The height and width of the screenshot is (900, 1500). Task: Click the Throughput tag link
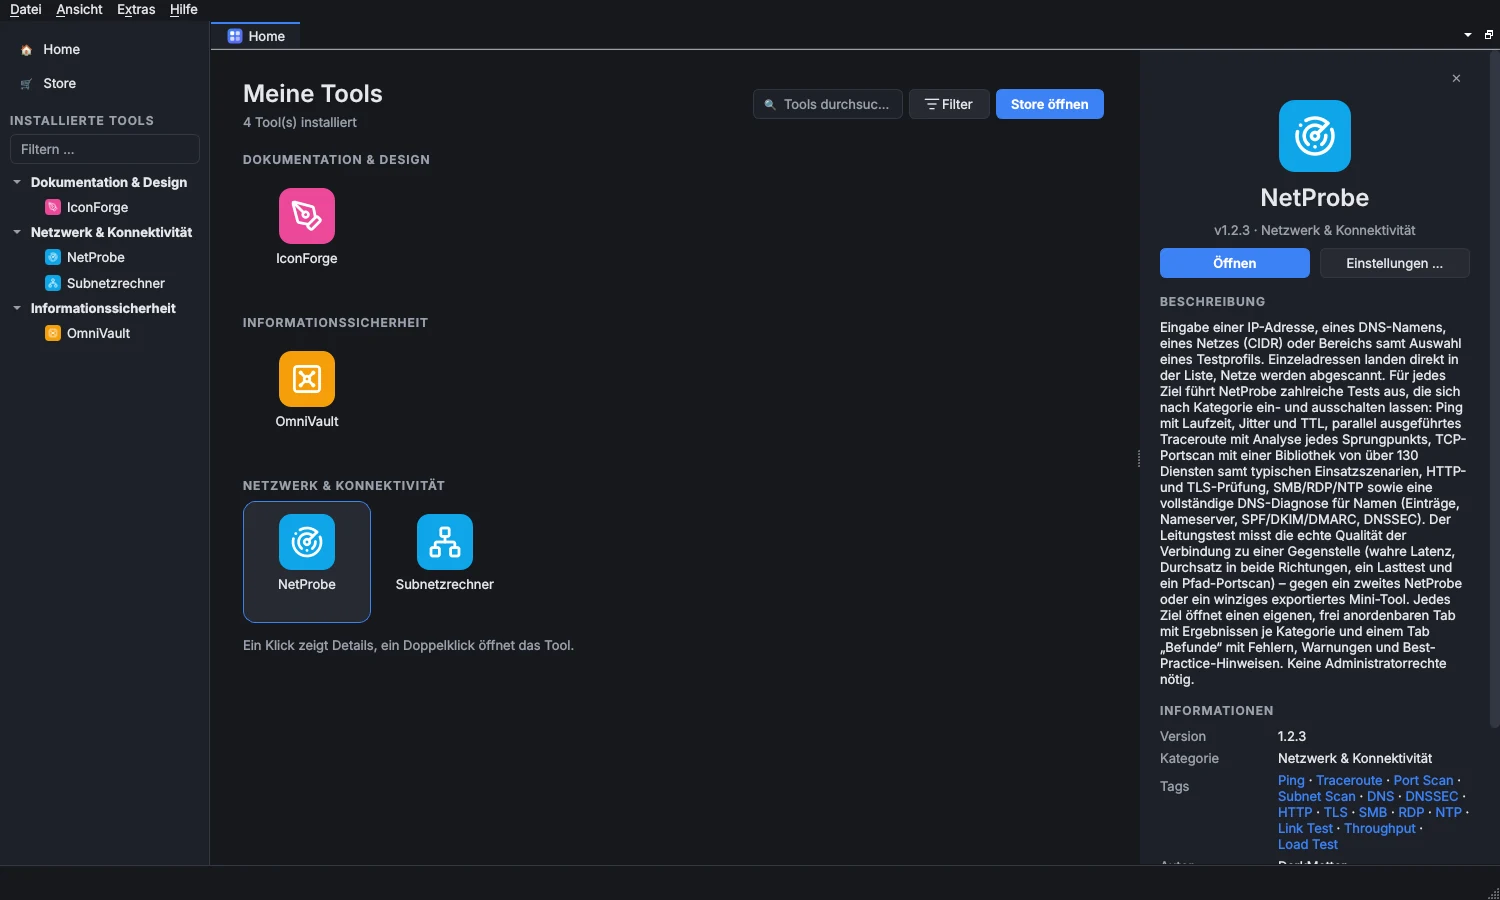(1380, 828)
